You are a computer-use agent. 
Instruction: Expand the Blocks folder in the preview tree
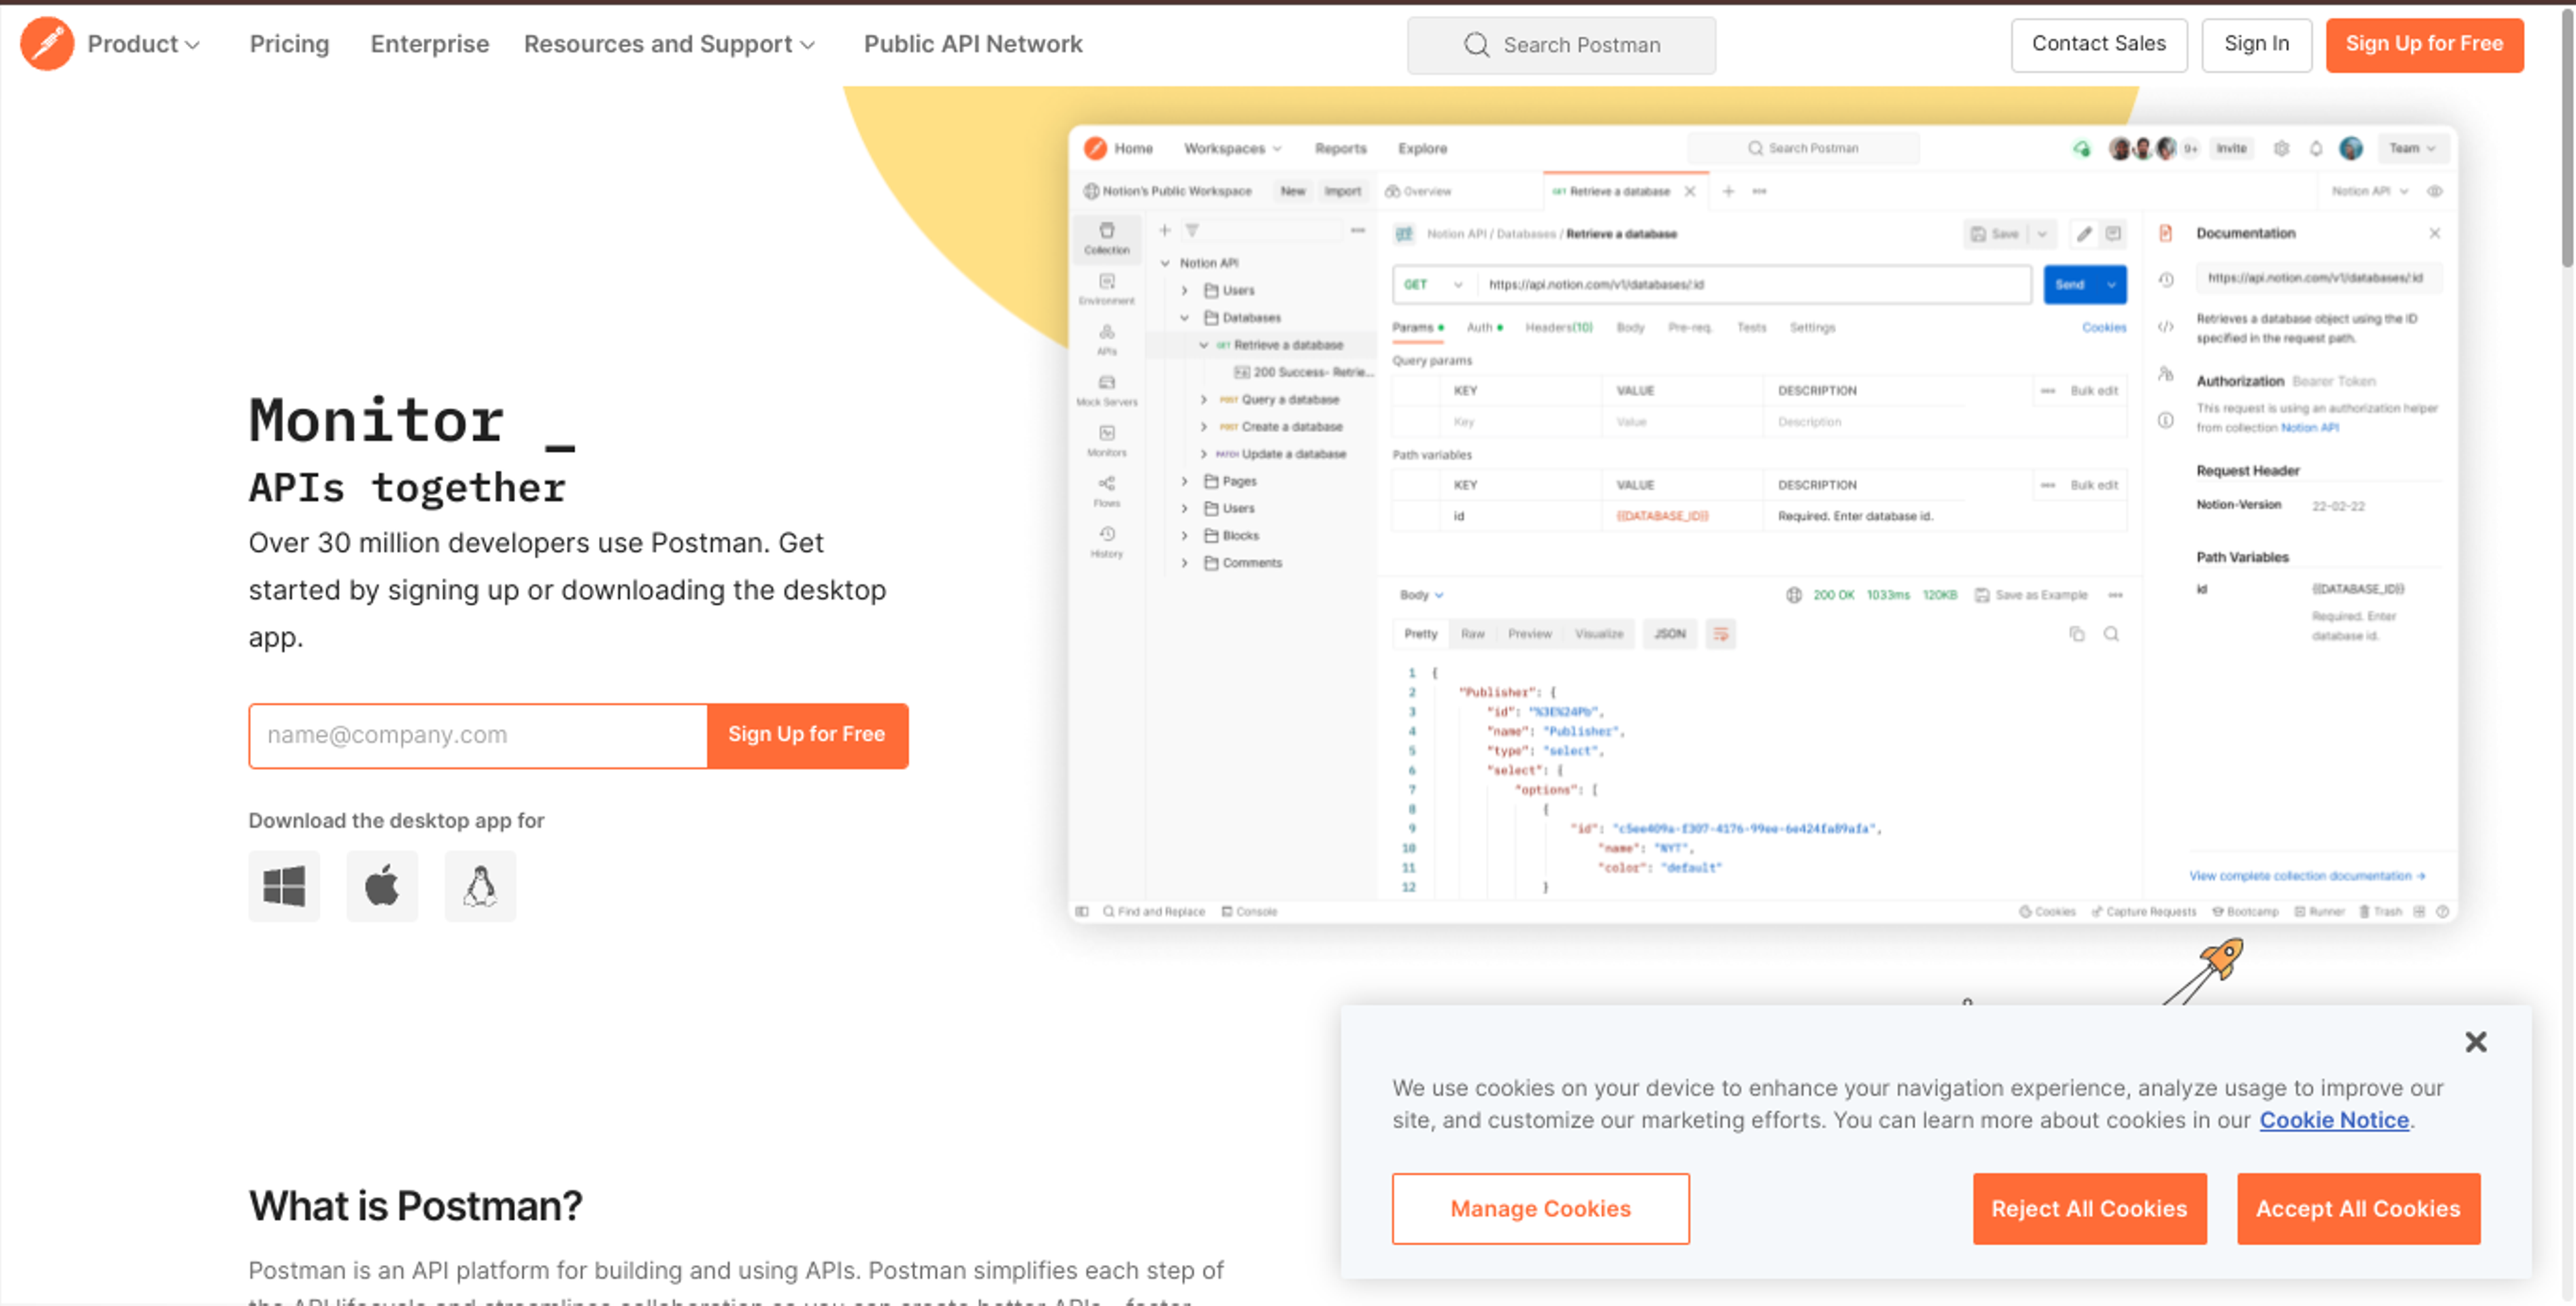click(x=1185, y=536)
